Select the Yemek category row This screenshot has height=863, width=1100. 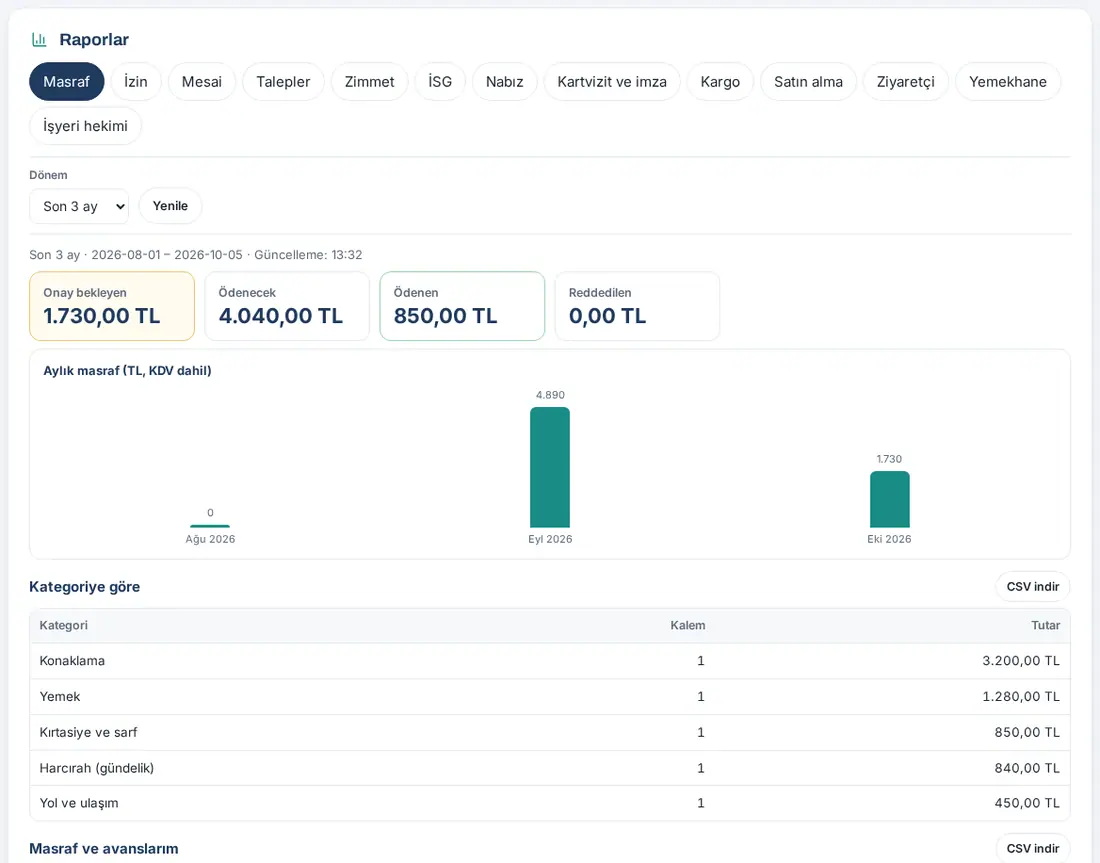pos(550,697)
